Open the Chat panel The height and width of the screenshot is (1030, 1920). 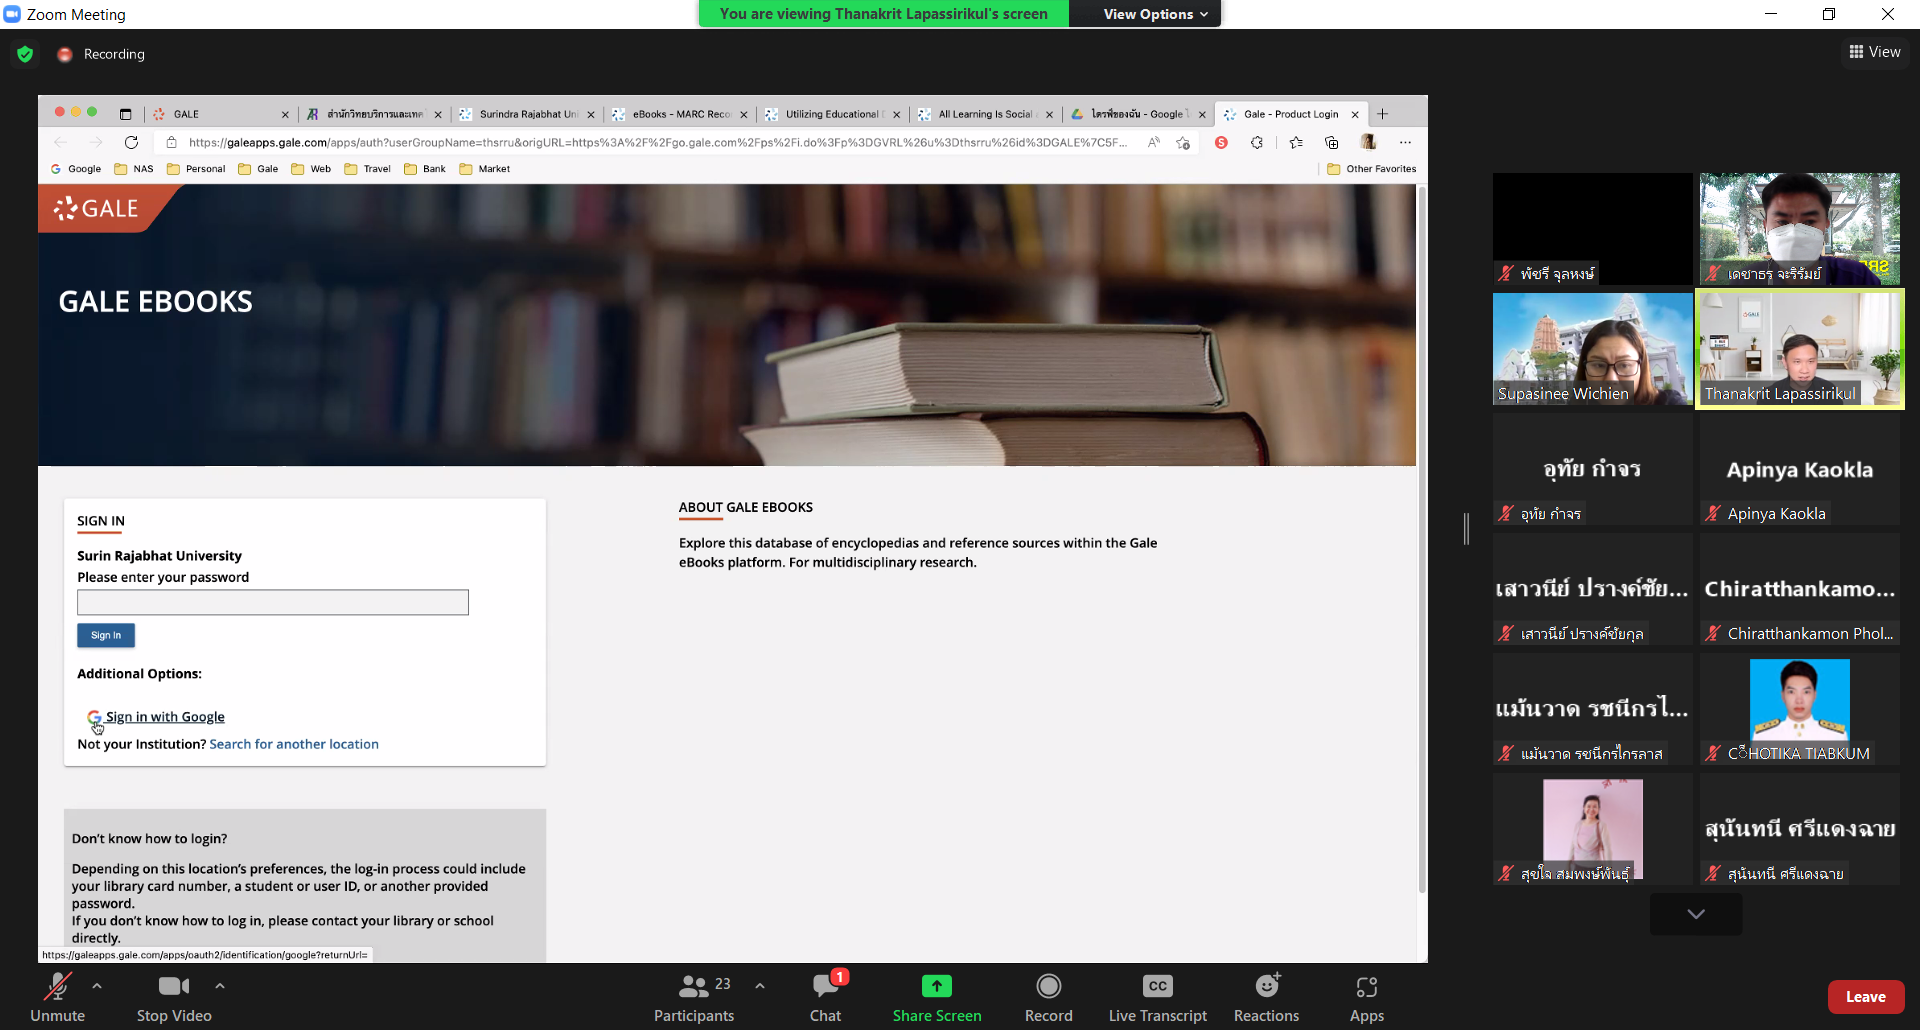(825, 997)
